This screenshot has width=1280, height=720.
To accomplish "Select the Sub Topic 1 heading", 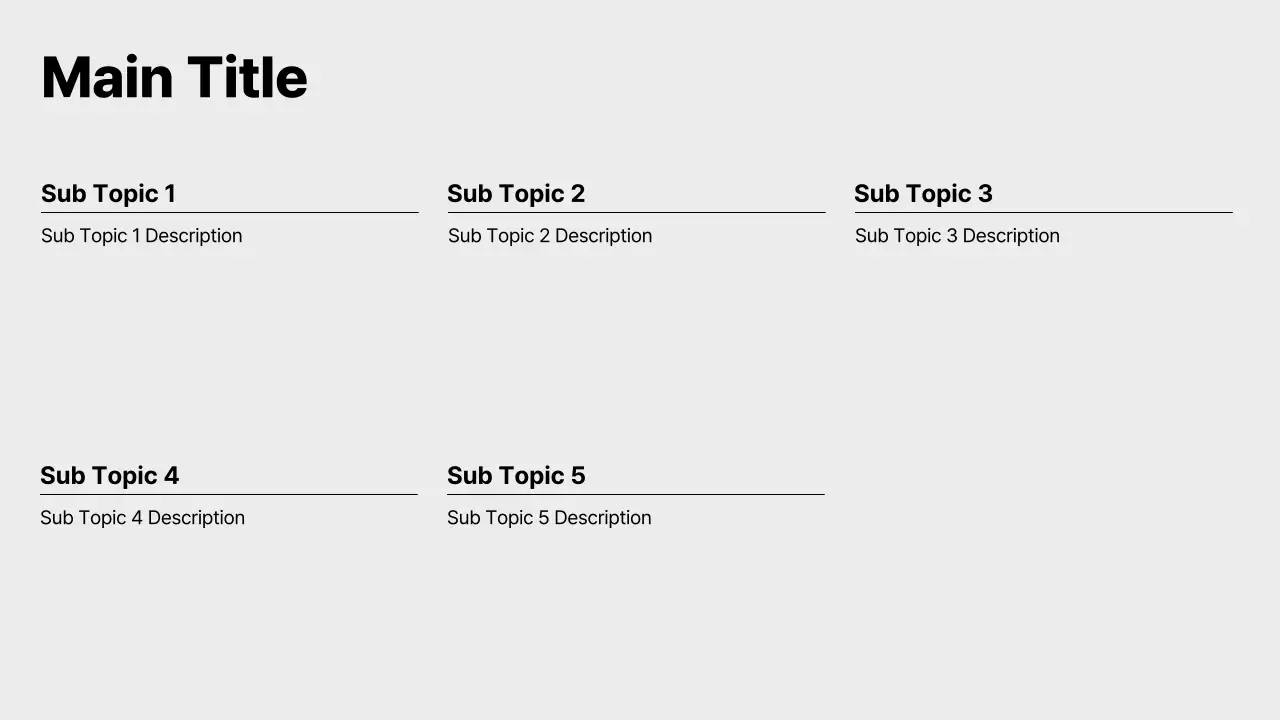I will (x=108, y=194).
